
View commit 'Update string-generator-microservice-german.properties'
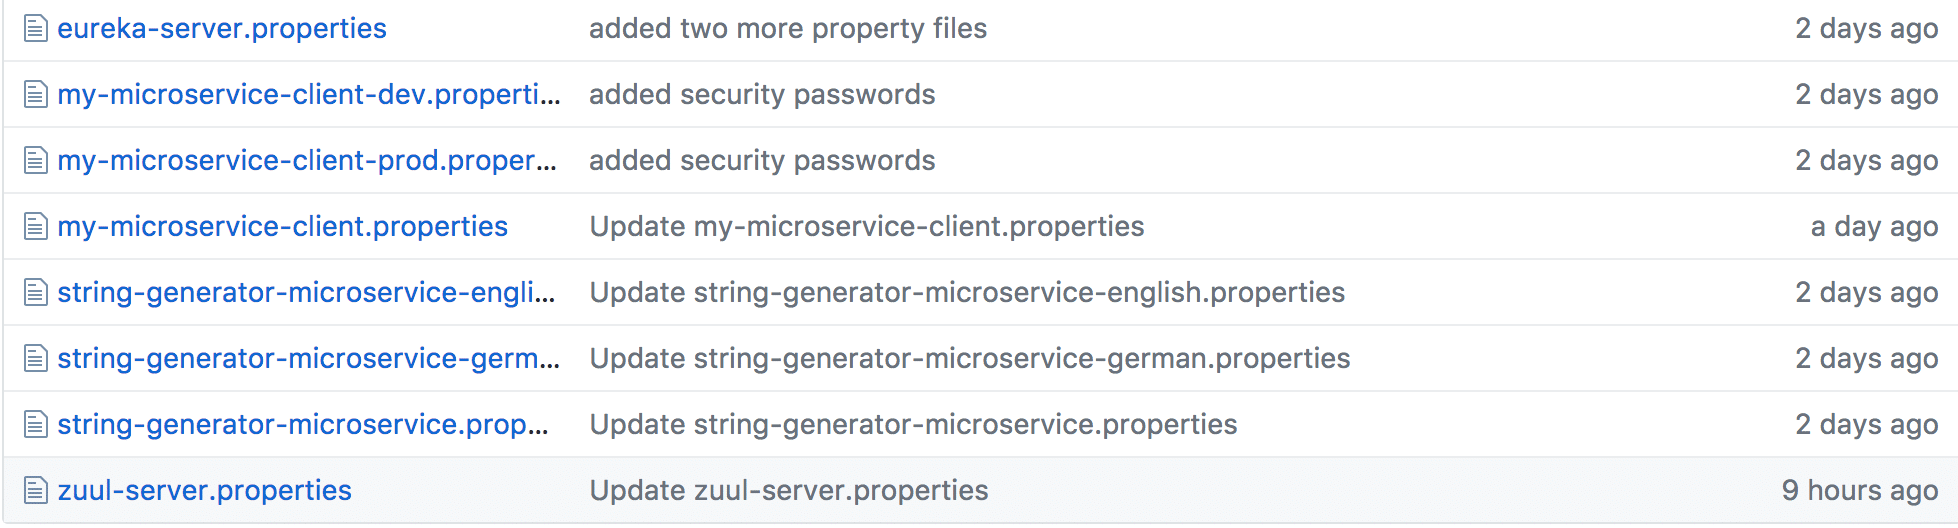970,359
